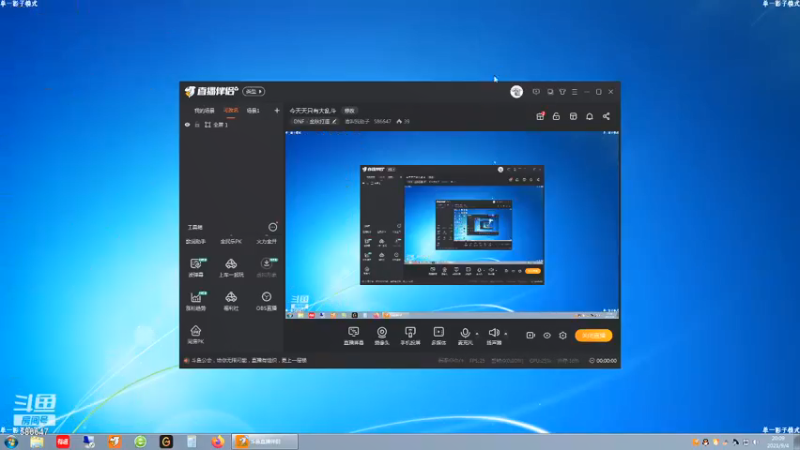Open the black G icon app in the taskbar
The width and height of the screenshot is (800, 450).
click(x=166, y=442)
